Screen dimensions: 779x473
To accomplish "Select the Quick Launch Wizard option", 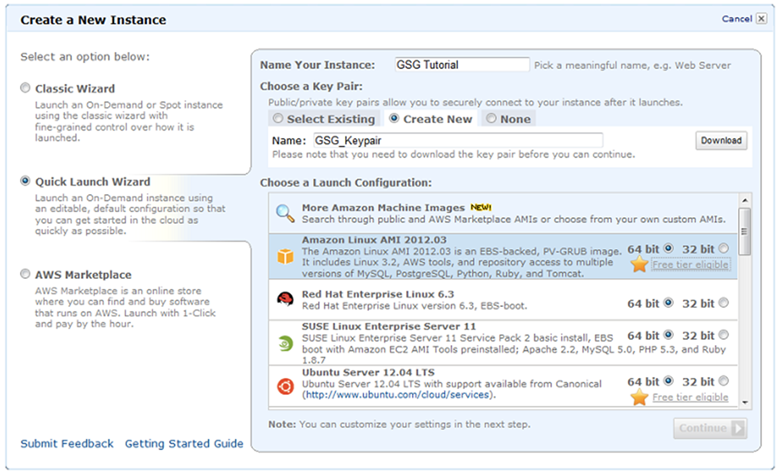I will tap(25, 181).
